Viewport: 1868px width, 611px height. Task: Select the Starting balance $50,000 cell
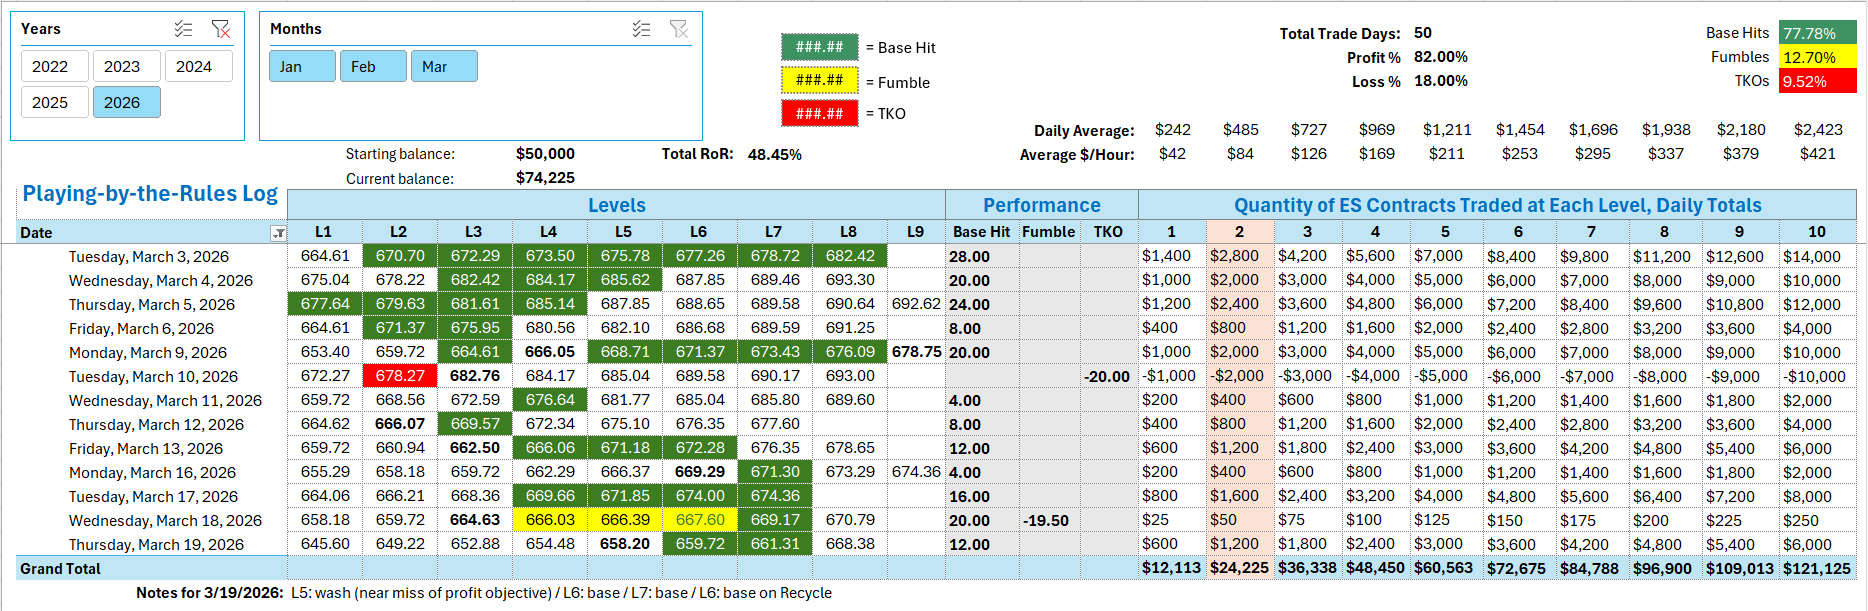(545, 154)
